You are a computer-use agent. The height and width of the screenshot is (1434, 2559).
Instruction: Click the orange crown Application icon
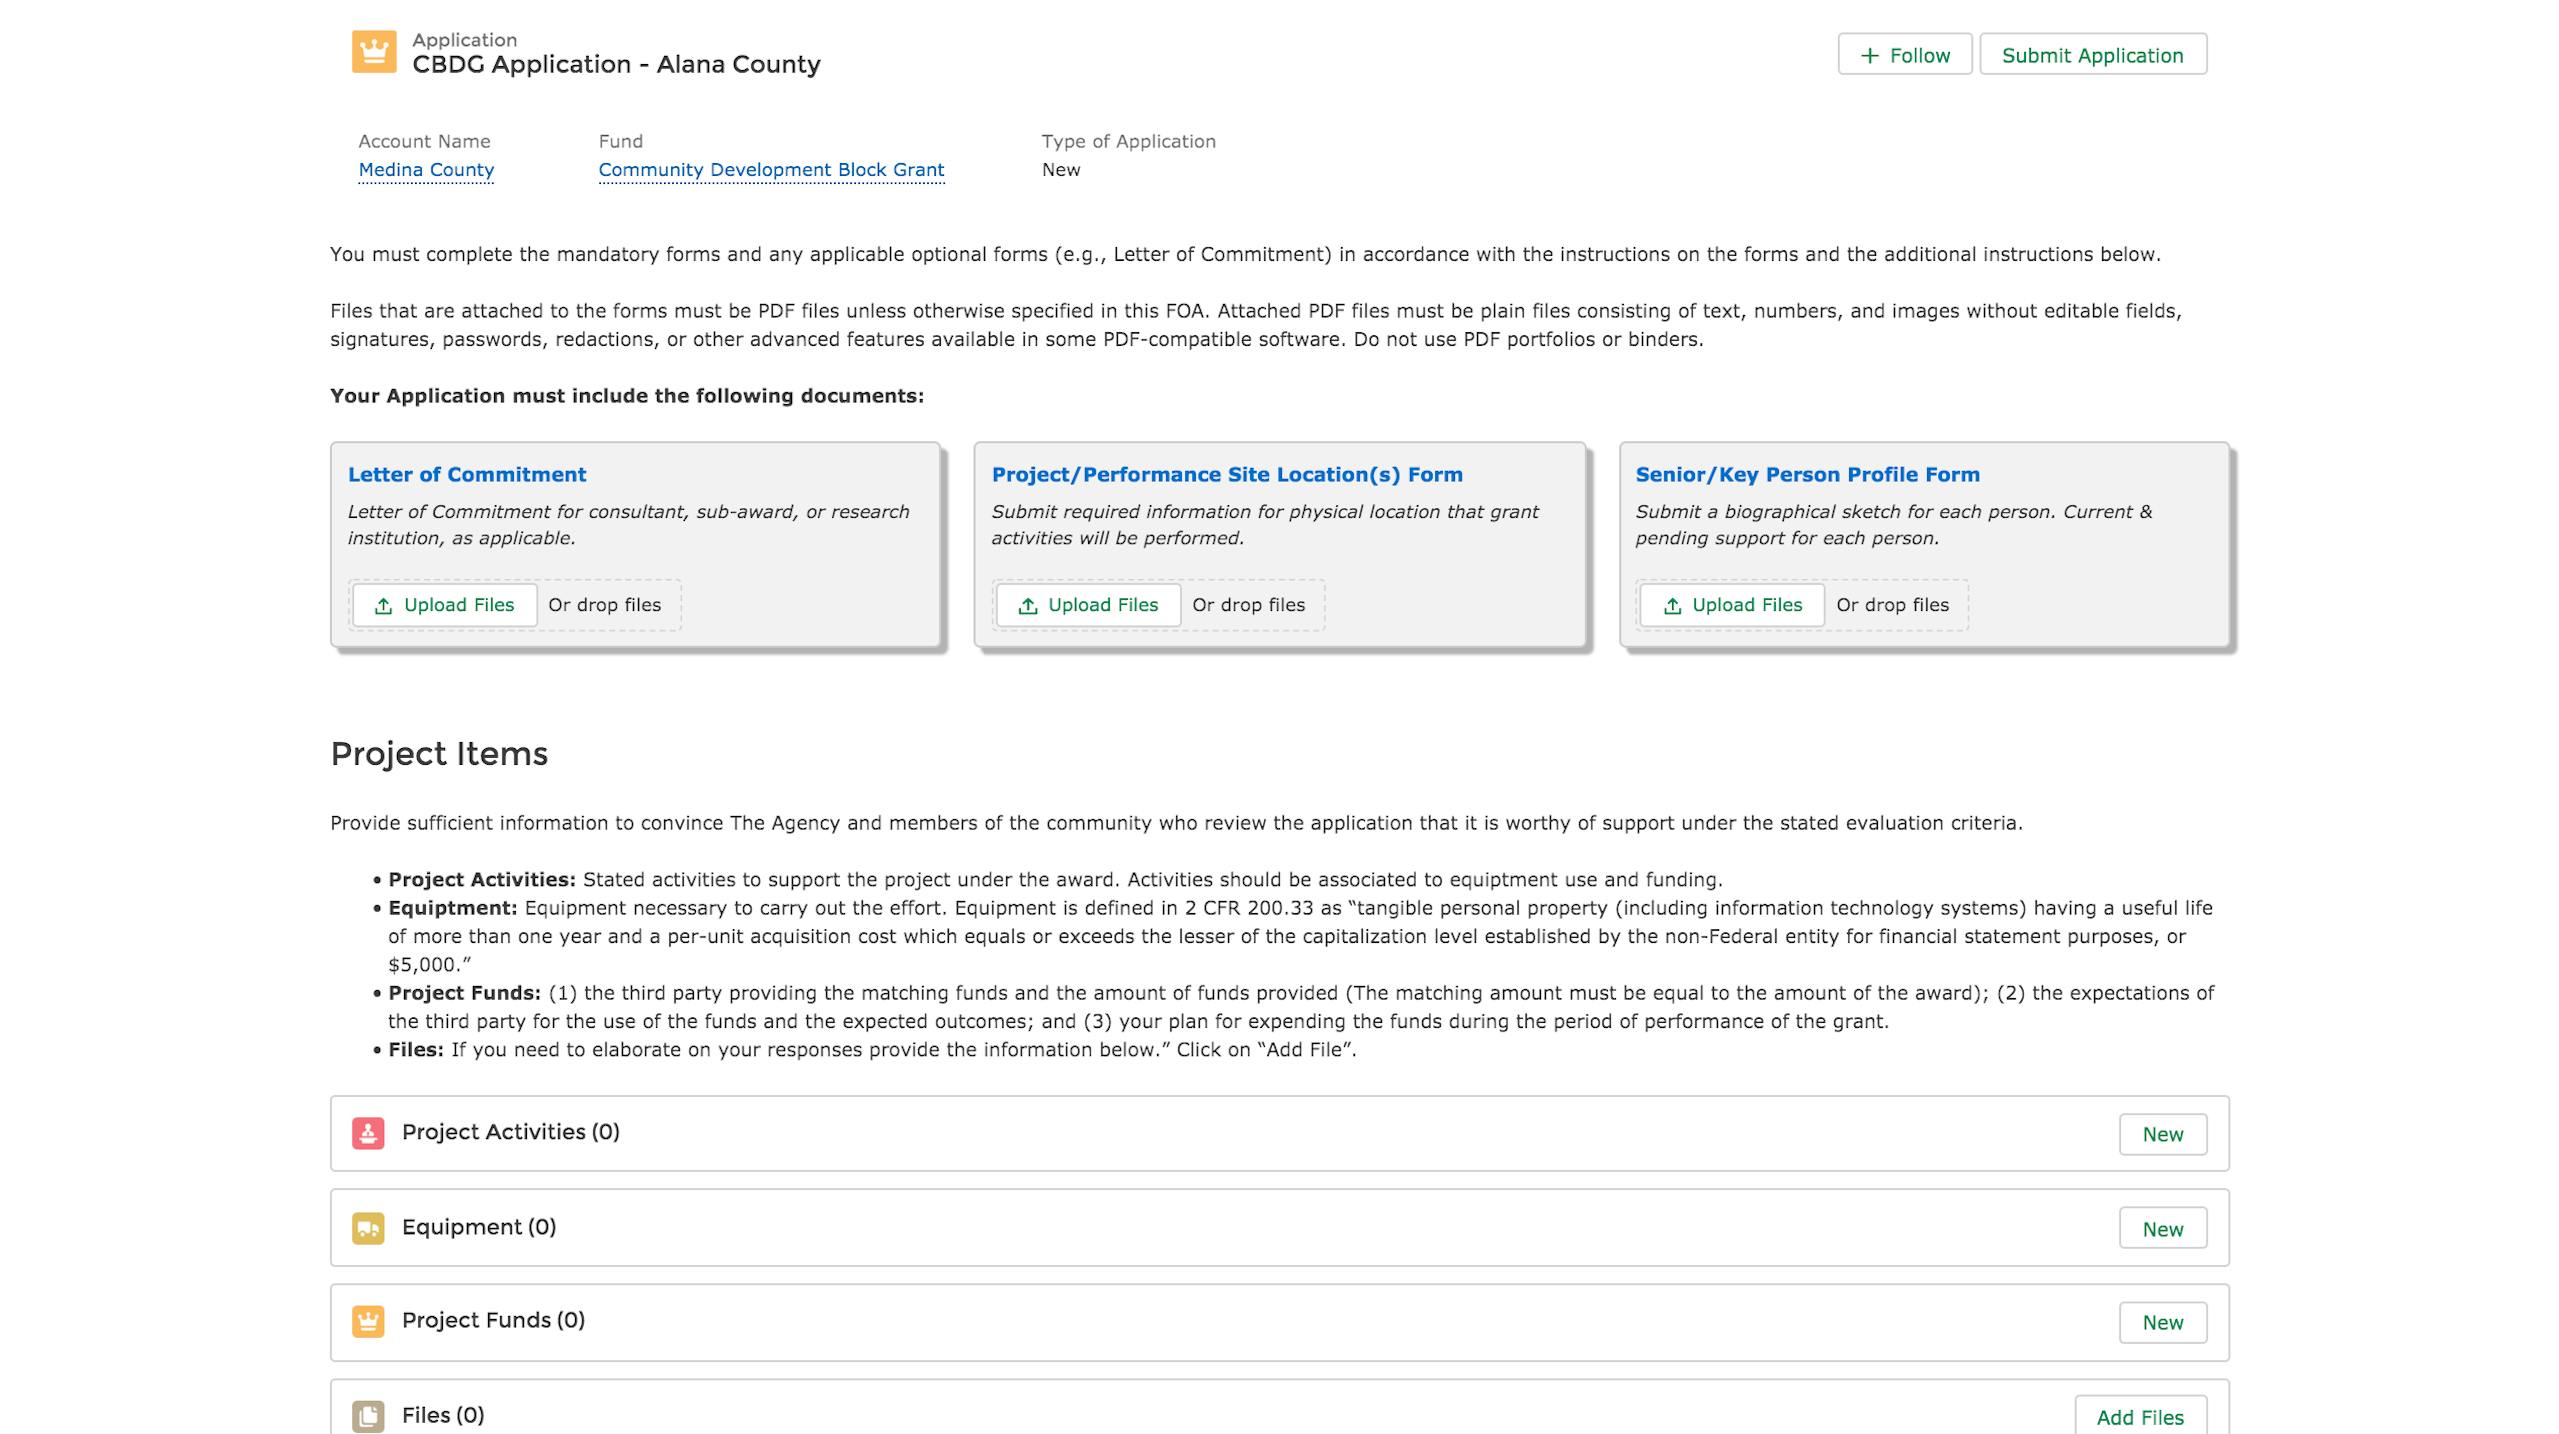pos(373,52)
